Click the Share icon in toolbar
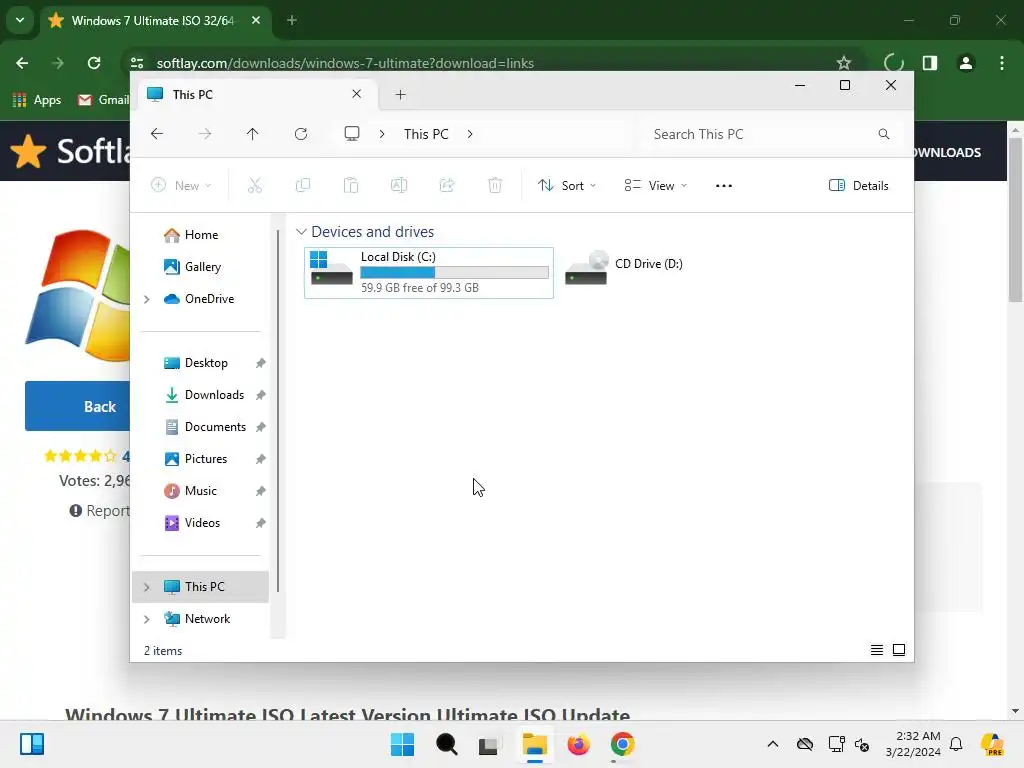The height and width of the screenshot is (768, 1024). 447,185
